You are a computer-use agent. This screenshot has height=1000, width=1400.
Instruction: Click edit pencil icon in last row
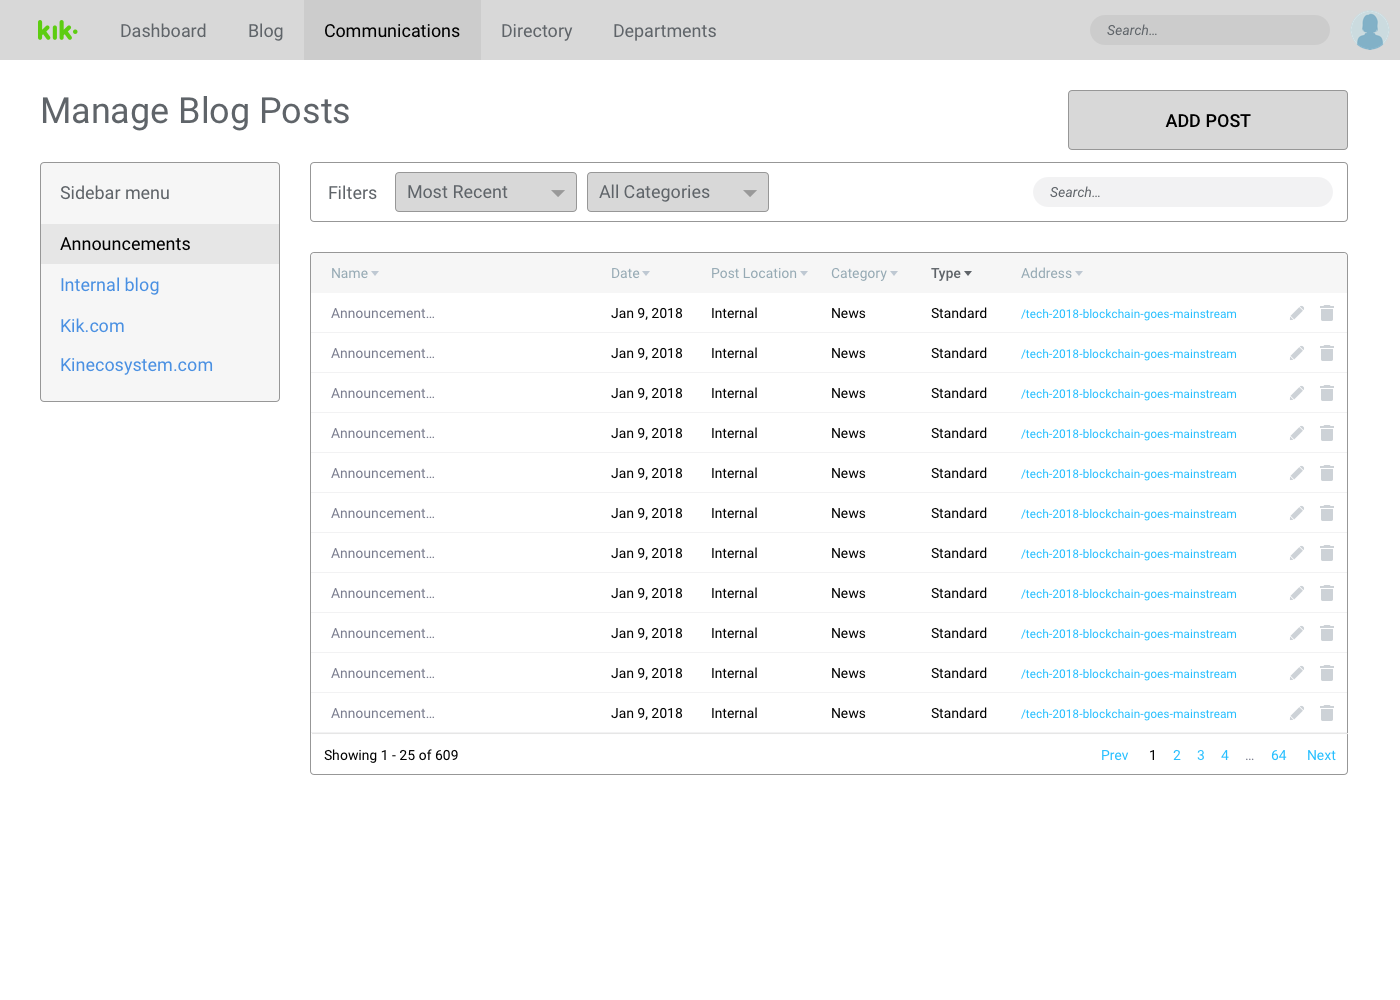coord(1297,713)
